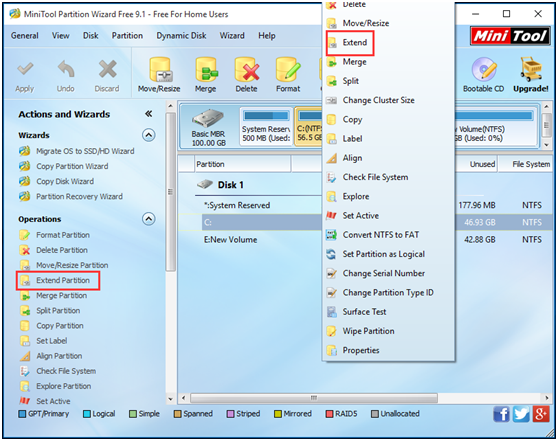Click the Twitter bird icon
558x441 pixels.
click(x=521, y=414)
